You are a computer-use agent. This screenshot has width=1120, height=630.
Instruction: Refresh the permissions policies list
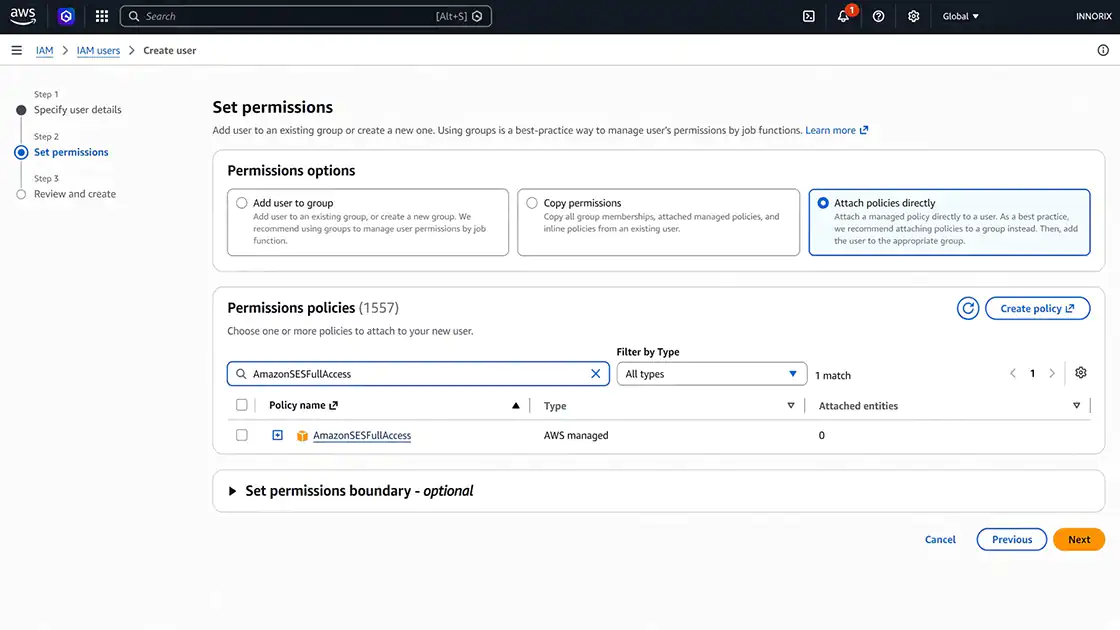coord(968,309)
